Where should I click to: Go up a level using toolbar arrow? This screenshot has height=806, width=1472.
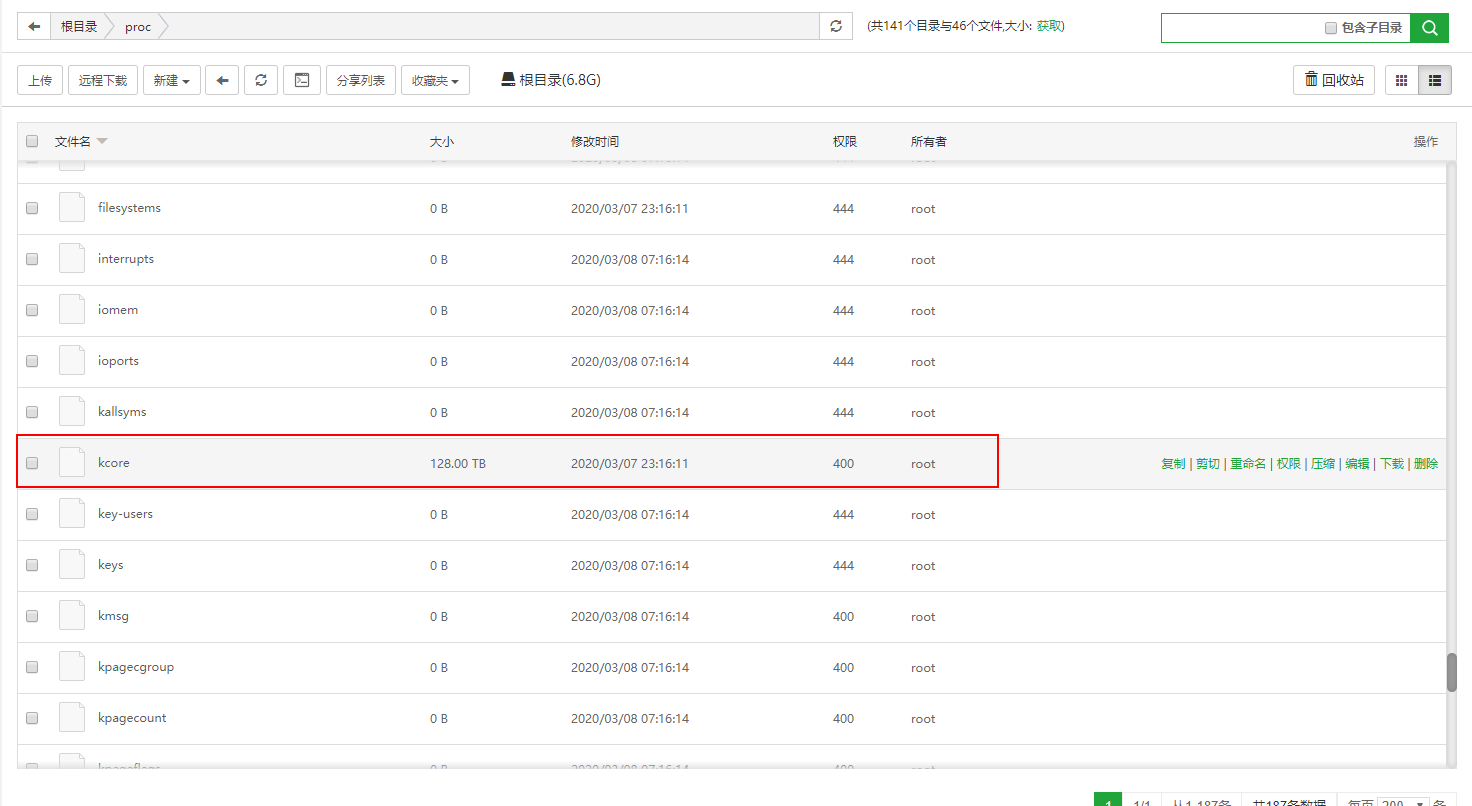(x=222, y=80)
